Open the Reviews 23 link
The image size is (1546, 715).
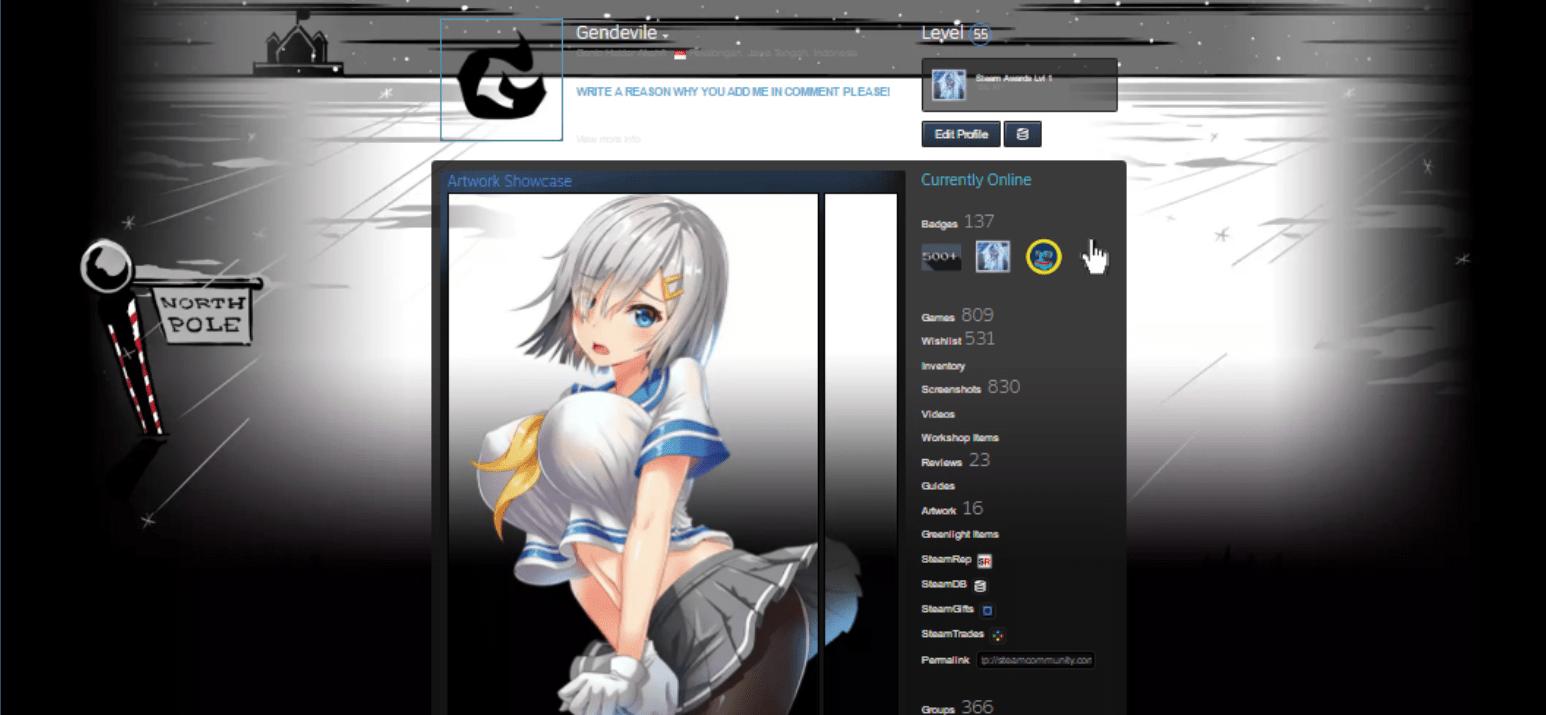tap(955, 461)
